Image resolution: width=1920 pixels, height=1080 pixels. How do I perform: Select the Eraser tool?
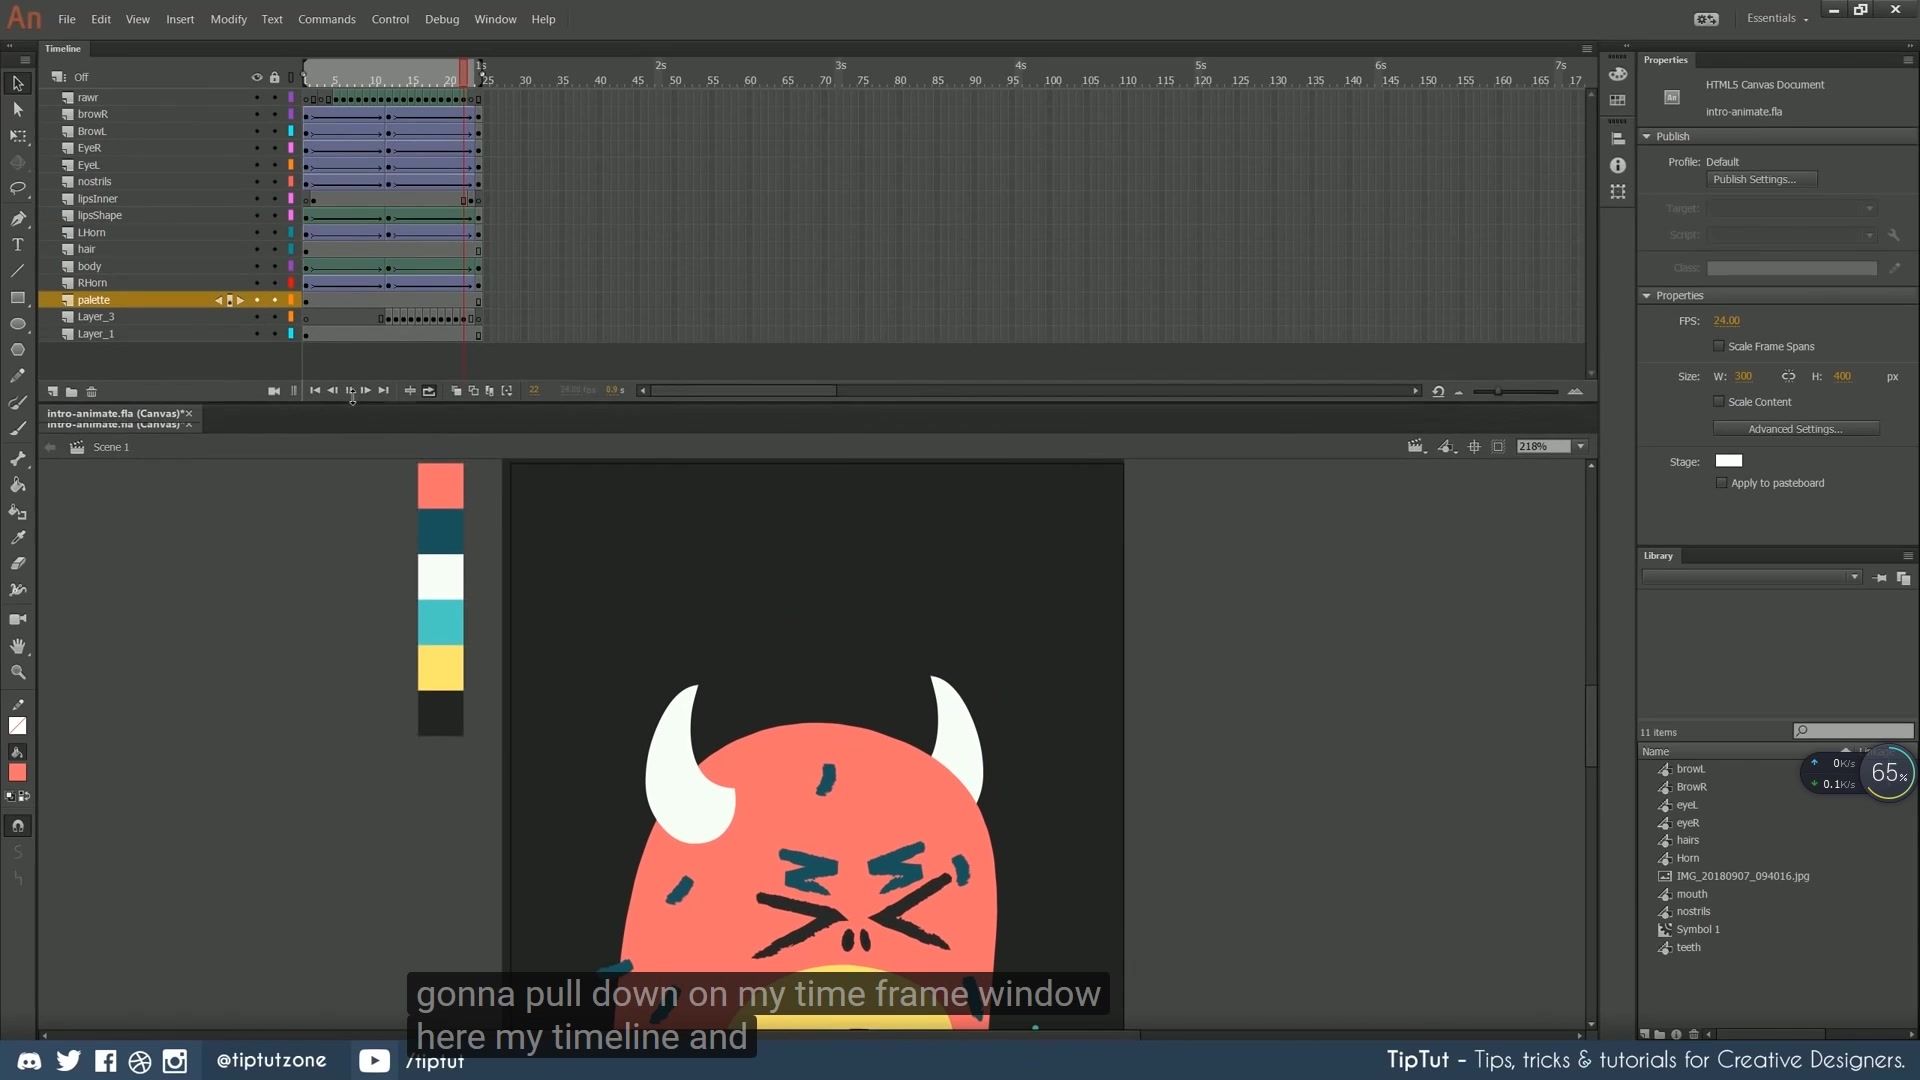(x=17, y=564)
